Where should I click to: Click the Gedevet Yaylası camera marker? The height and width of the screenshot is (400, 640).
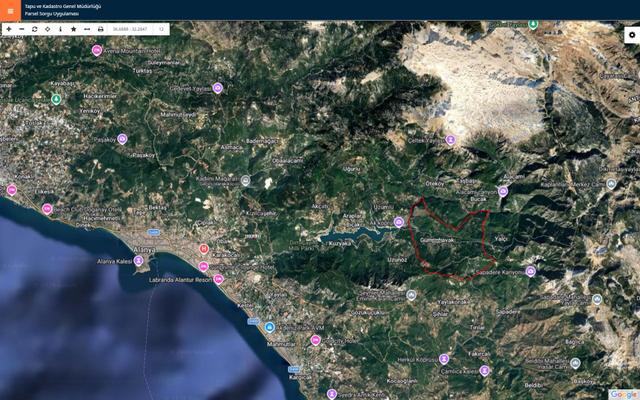tap(218, 88)
